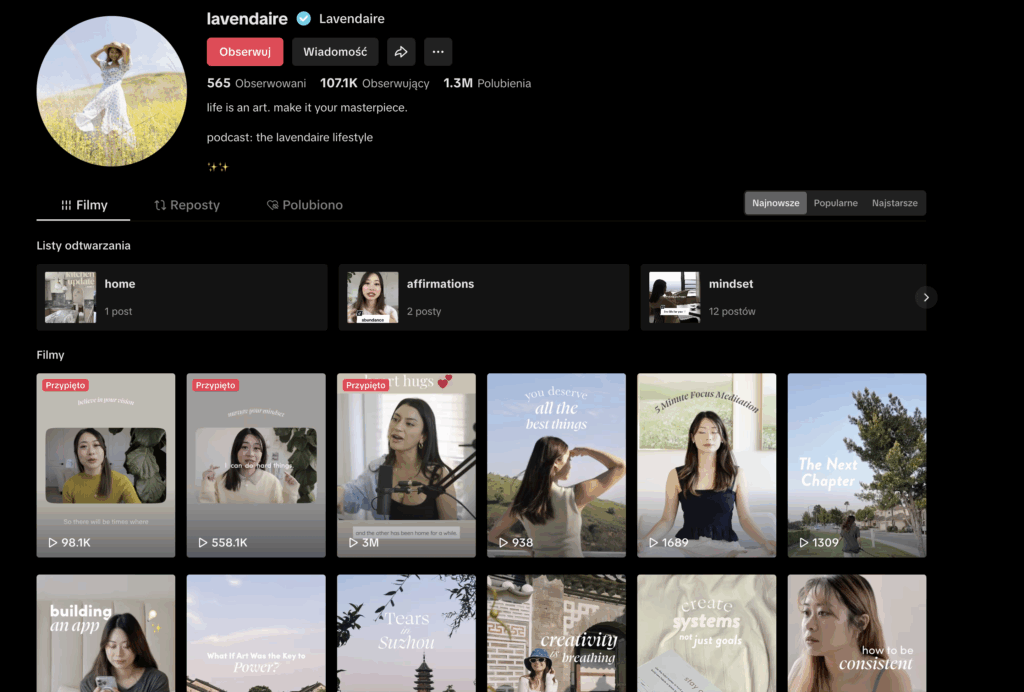Open The Next Chapter video thumbnail

pyautogui.click(x=856, y=465)
